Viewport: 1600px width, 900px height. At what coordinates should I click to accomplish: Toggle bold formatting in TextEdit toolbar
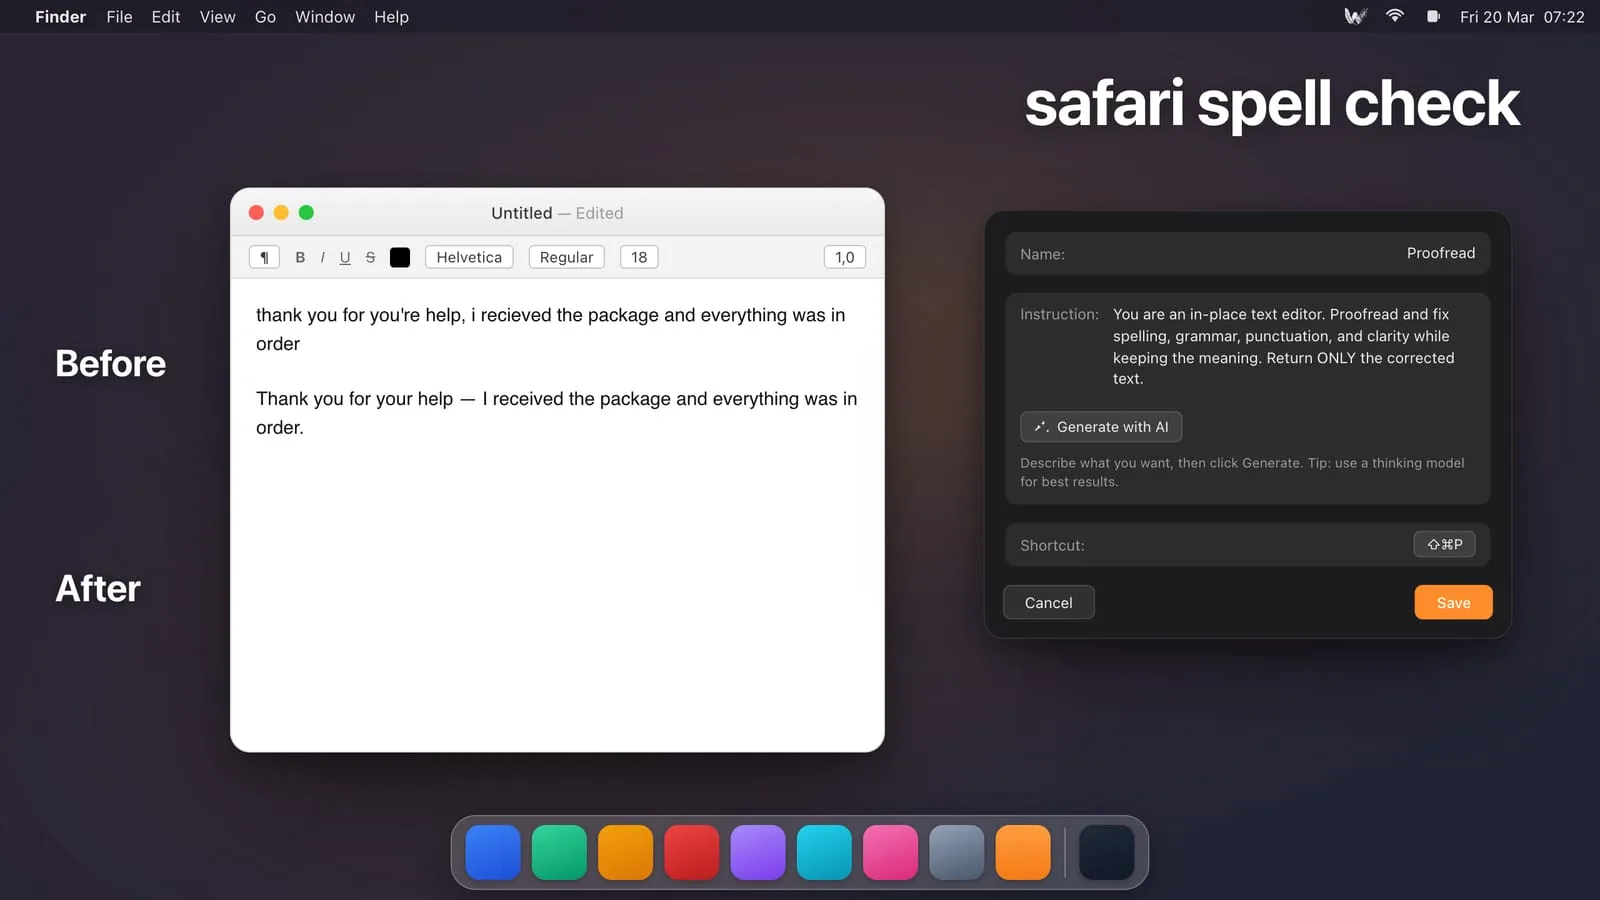(x=300, y=257)
